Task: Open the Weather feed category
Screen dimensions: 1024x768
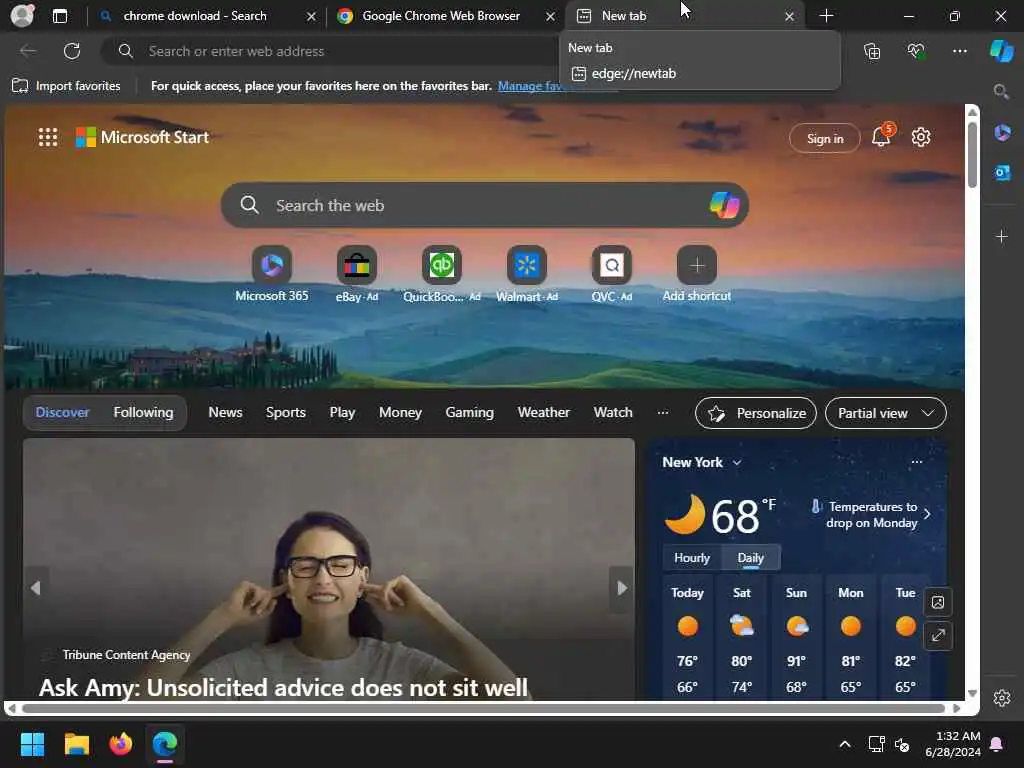Action: coord(543,413)
